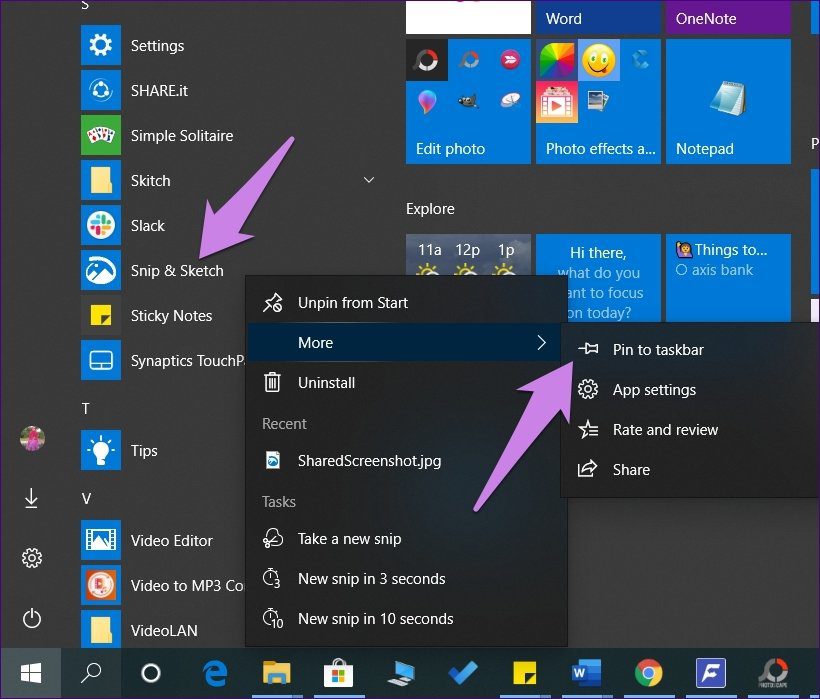This screenshot has width=820, height=699.
Task: Select Take a new snip task
Action: (x=406, y=538)
